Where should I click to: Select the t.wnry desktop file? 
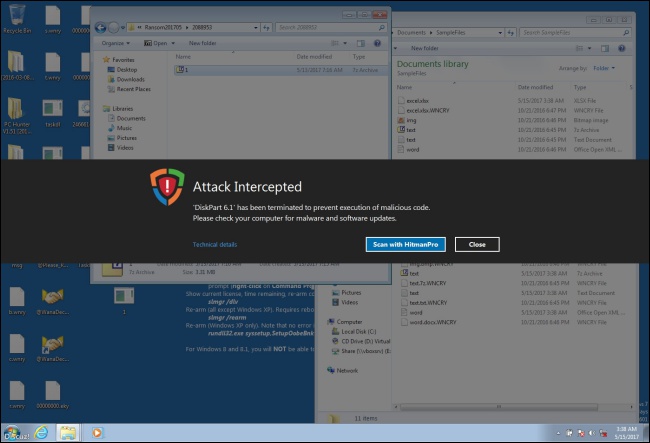click(53, 66)
